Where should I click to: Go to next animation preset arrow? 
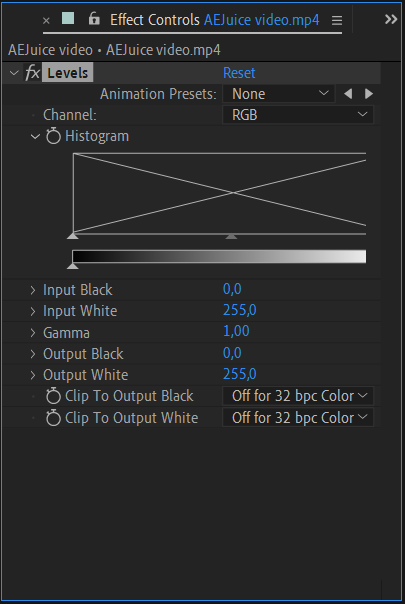[x=369, y=94]
